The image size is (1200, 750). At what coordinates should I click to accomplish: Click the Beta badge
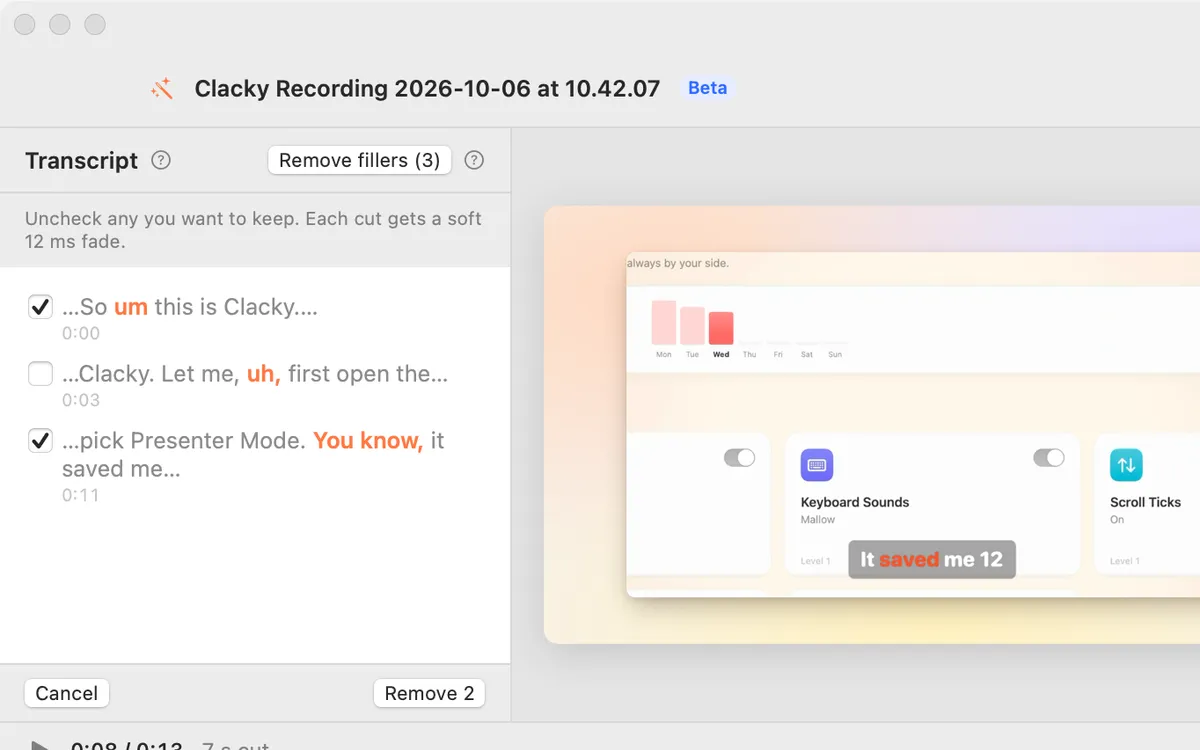[x=707, y=88]
